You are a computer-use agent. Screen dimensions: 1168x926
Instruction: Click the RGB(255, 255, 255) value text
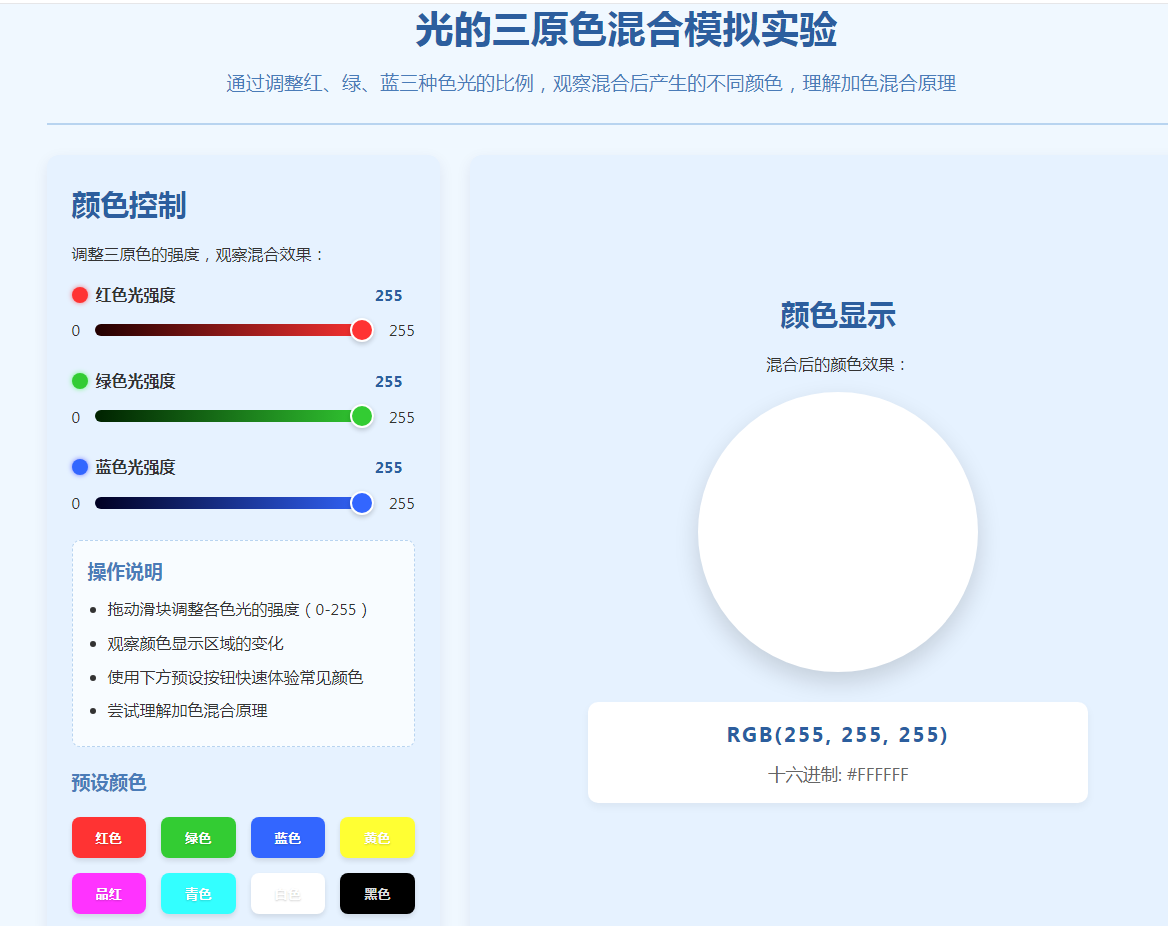coord(837,735)
